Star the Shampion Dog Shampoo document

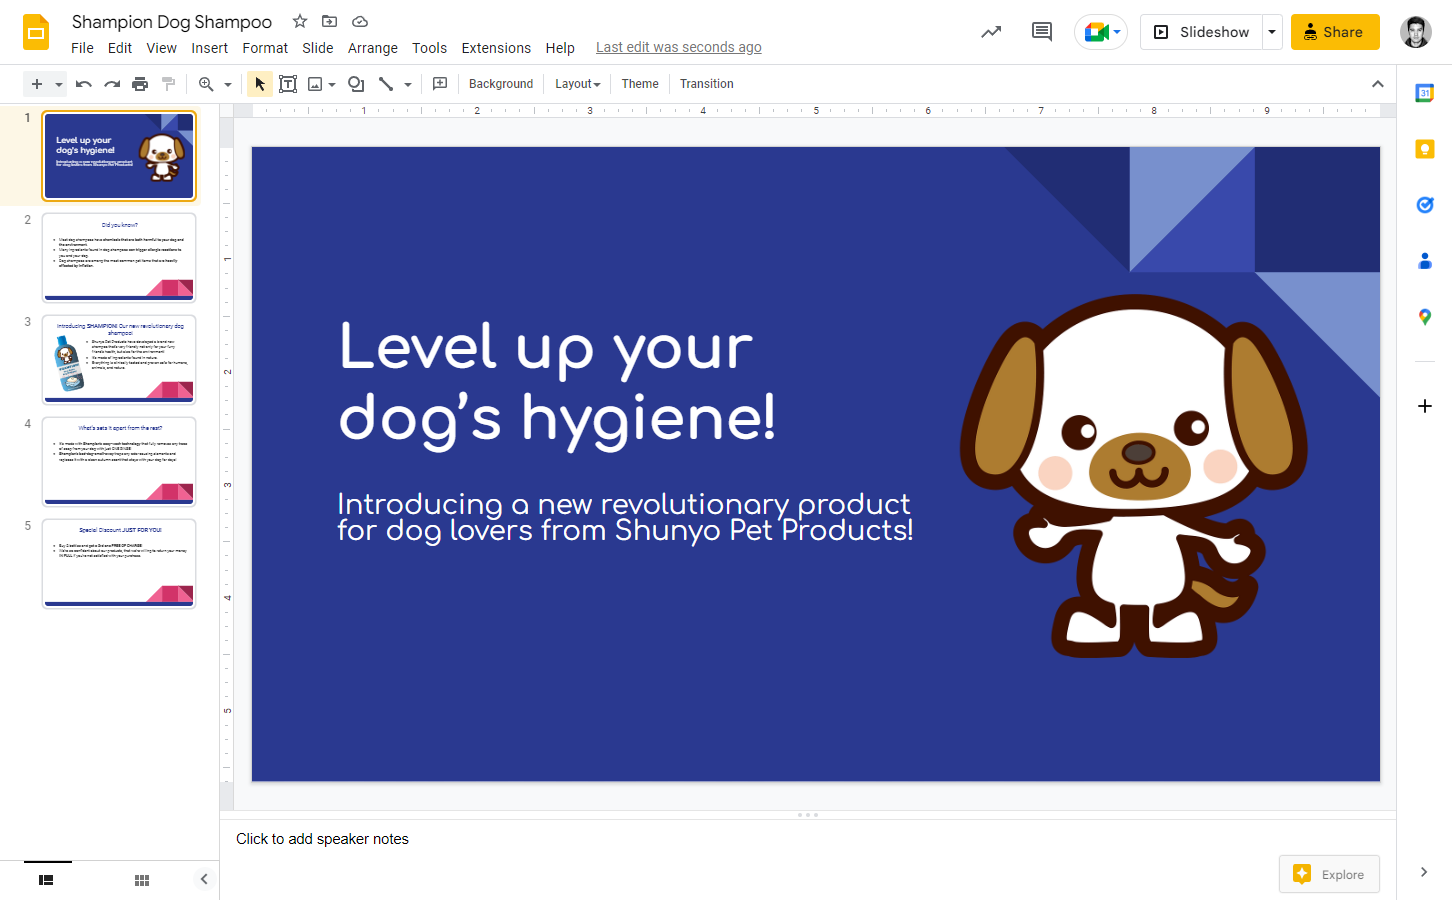(300, 21)
